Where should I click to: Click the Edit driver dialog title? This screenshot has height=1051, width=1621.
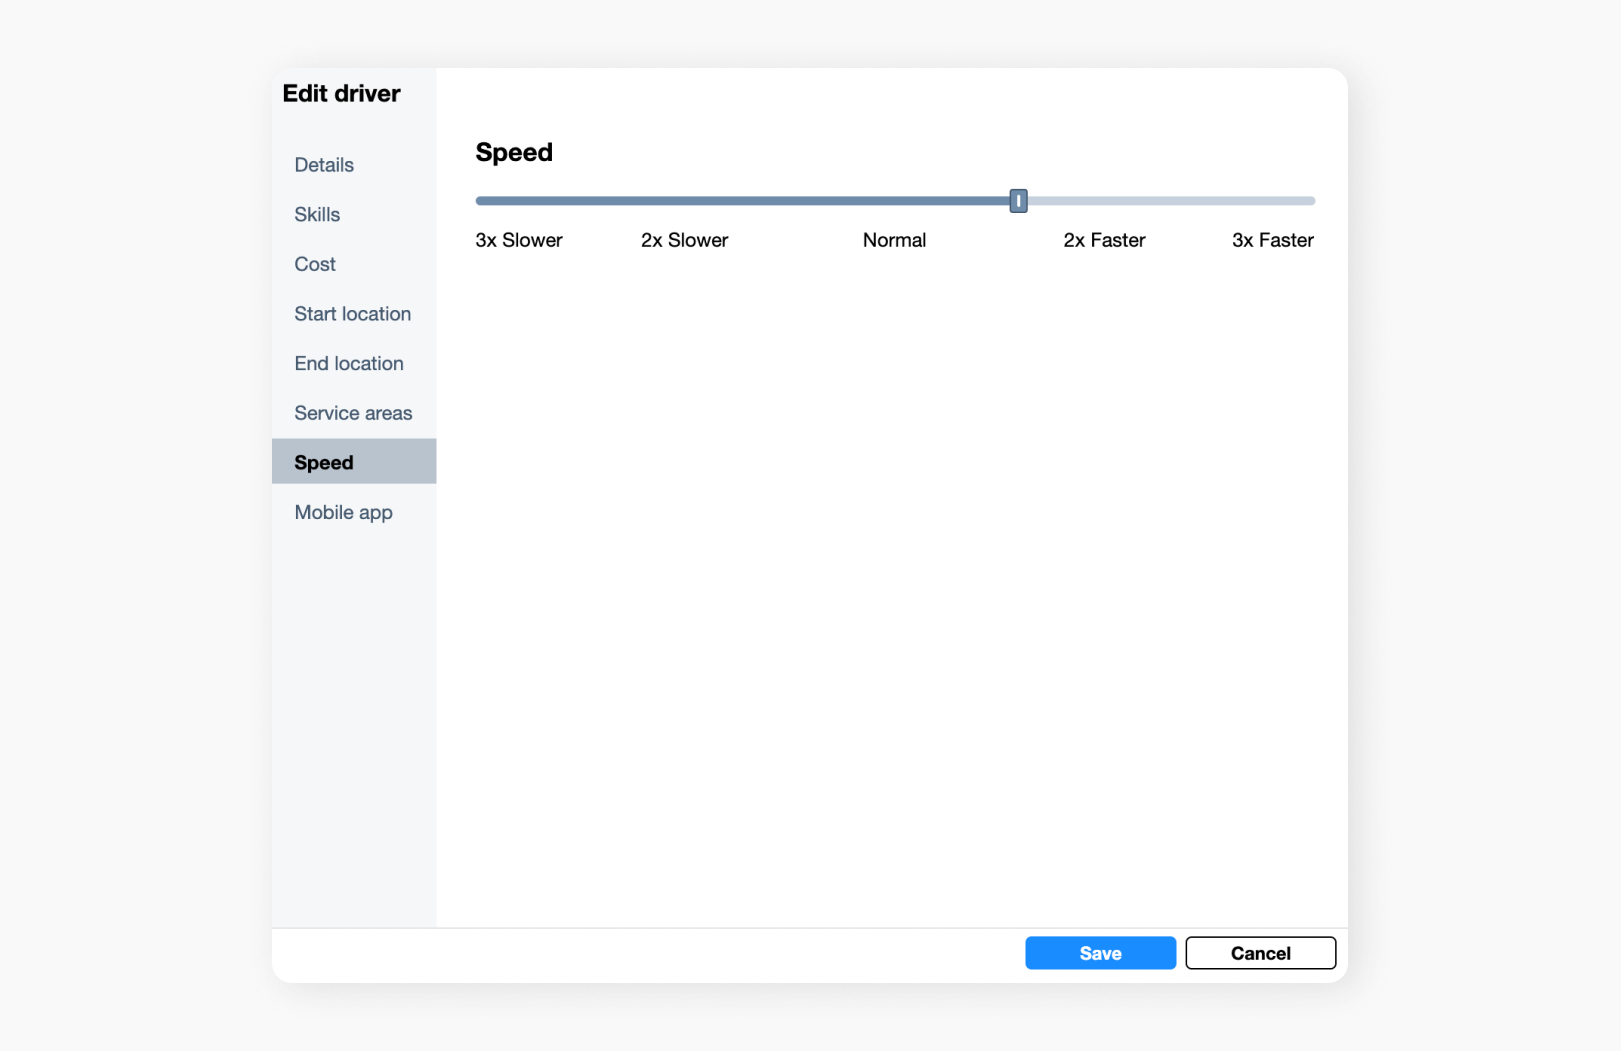click(341, 94)
